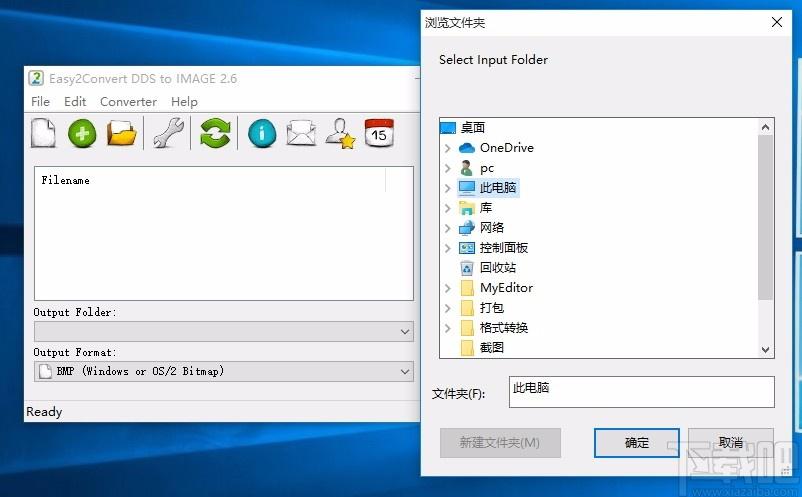Viewport: 802px width, 497px height.
Task: Select the 回收站 label in tree
Action: point(498,268)
